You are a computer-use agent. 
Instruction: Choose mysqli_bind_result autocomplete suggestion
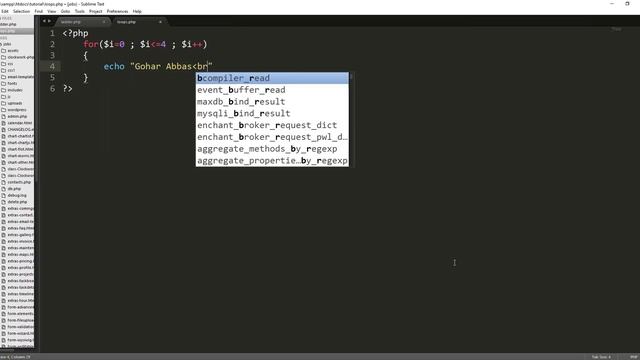point(272,113)
